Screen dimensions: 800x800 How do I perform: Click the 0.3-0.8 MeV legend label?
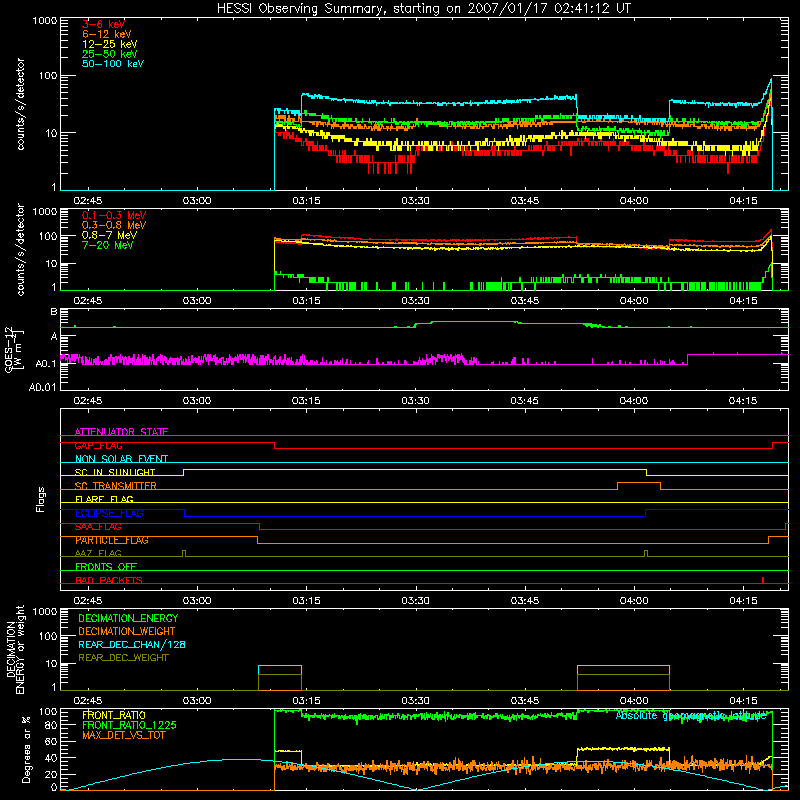coord(114,225)
